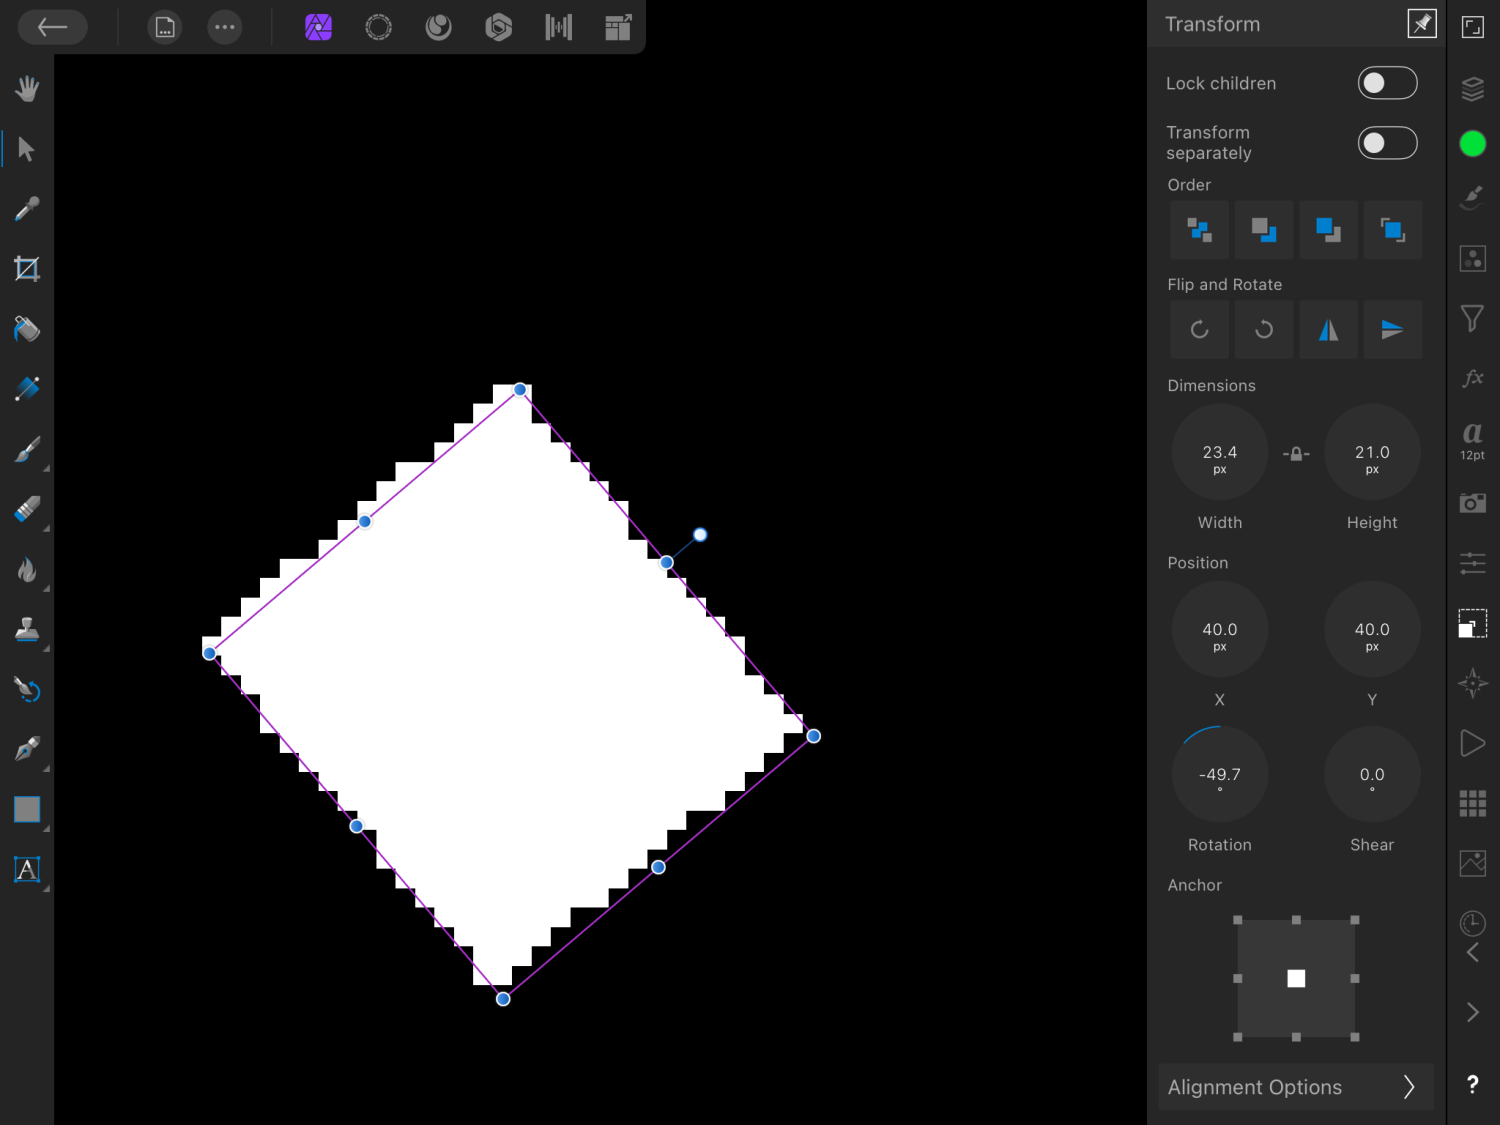Select the Move tool arrow
Image resolution: width=1500 pixels, height=1125 pixels.
pos(27,149)
